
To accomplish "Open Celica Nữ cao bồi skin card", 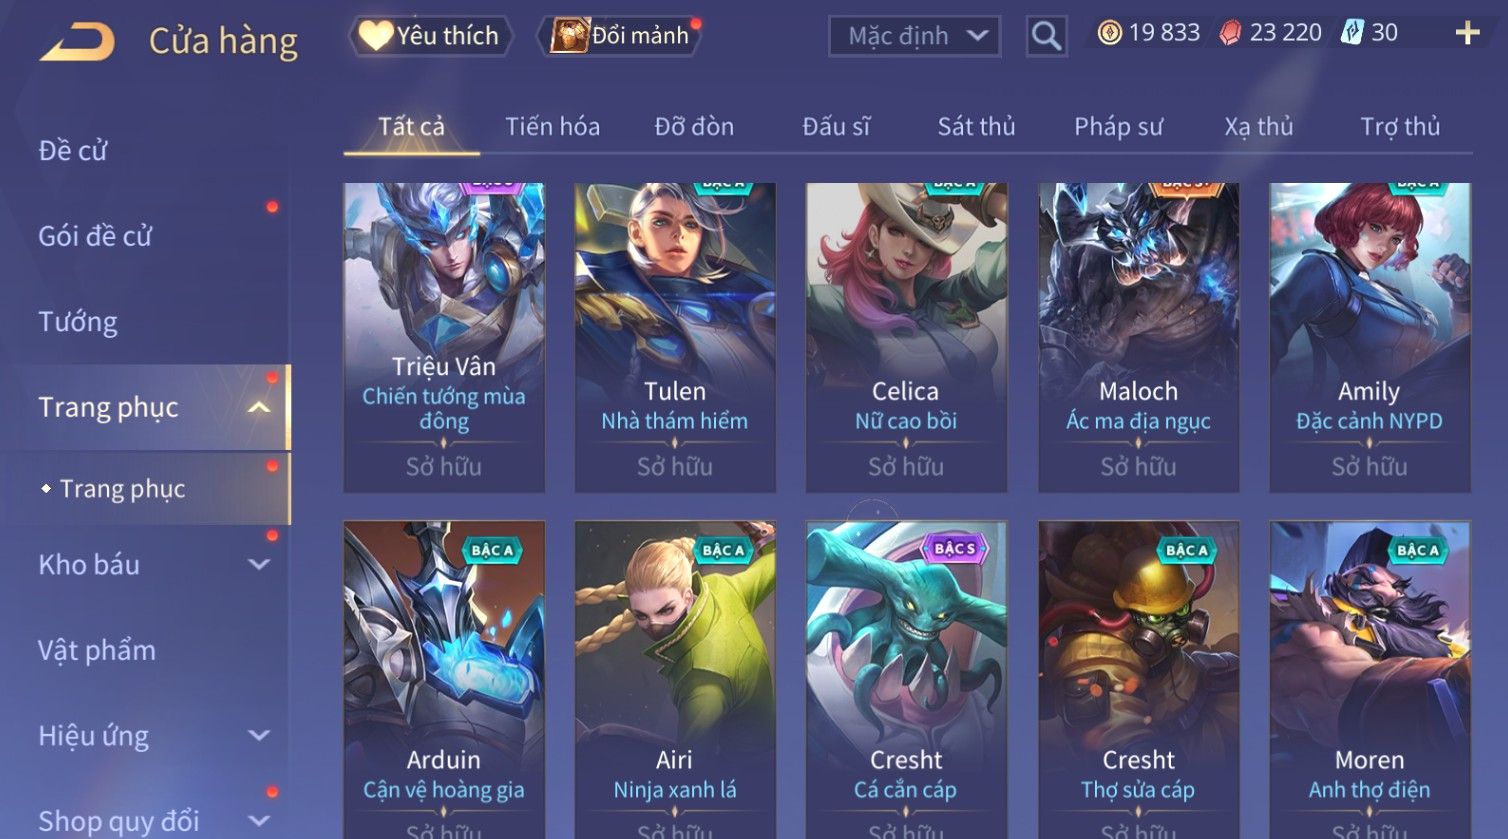I will (x=906, y=337).
